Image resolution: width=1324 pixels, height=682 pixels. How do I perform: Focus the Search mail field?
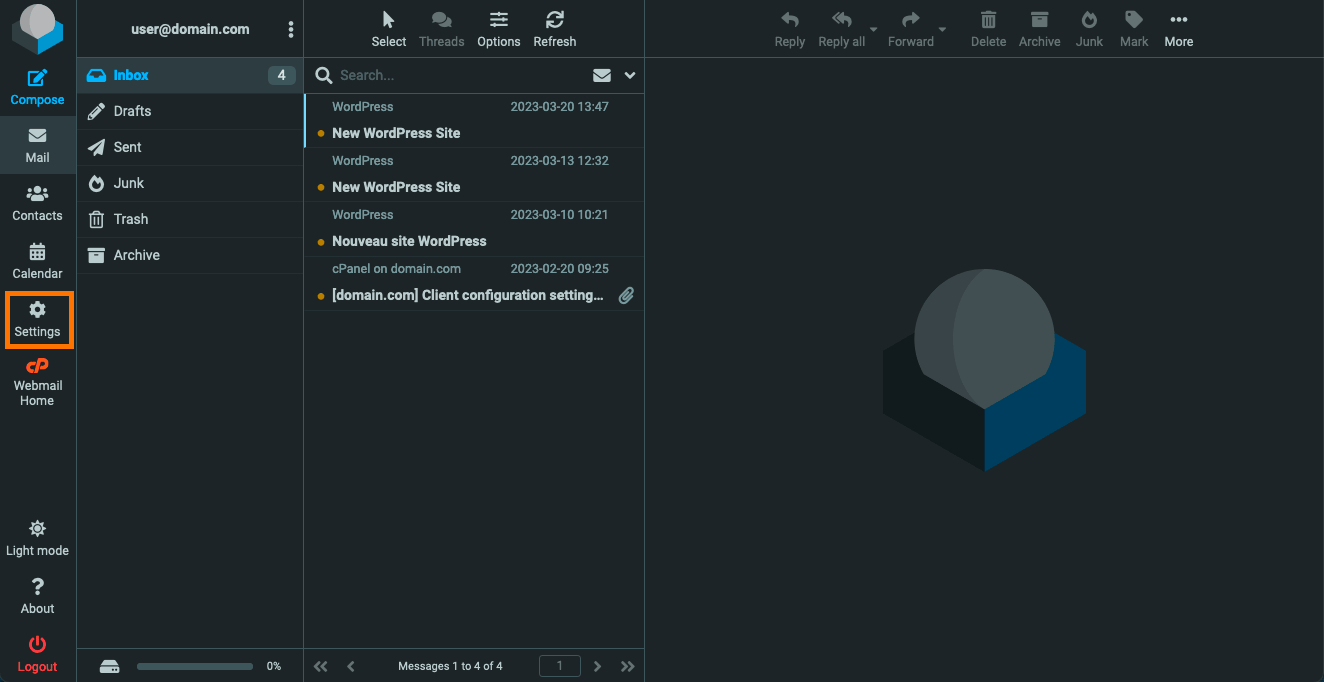pyautogui.click(x=462, y=75)
